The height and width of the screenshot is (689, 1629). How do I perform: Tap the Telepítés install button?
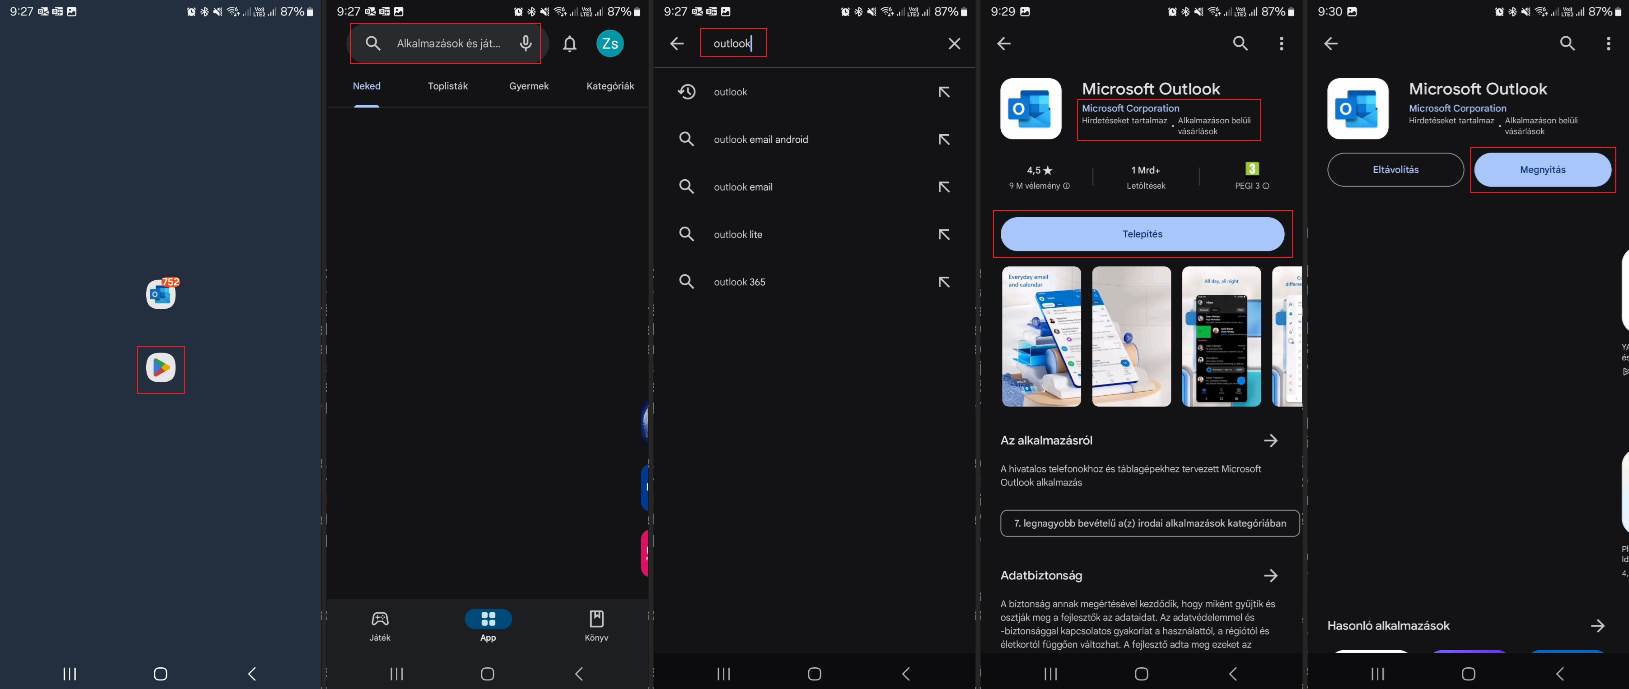pyautogui.click(x=1143, y=234)
